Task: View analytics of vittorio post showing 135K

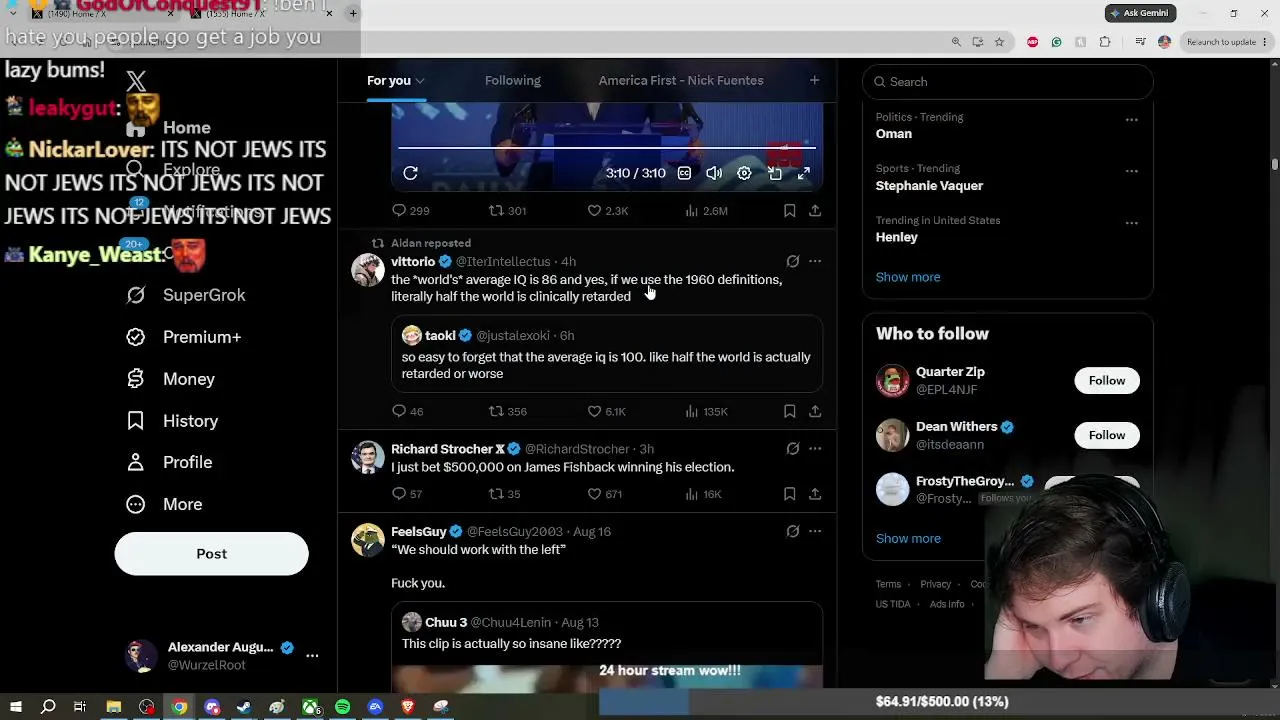Action: coord(706,411)
